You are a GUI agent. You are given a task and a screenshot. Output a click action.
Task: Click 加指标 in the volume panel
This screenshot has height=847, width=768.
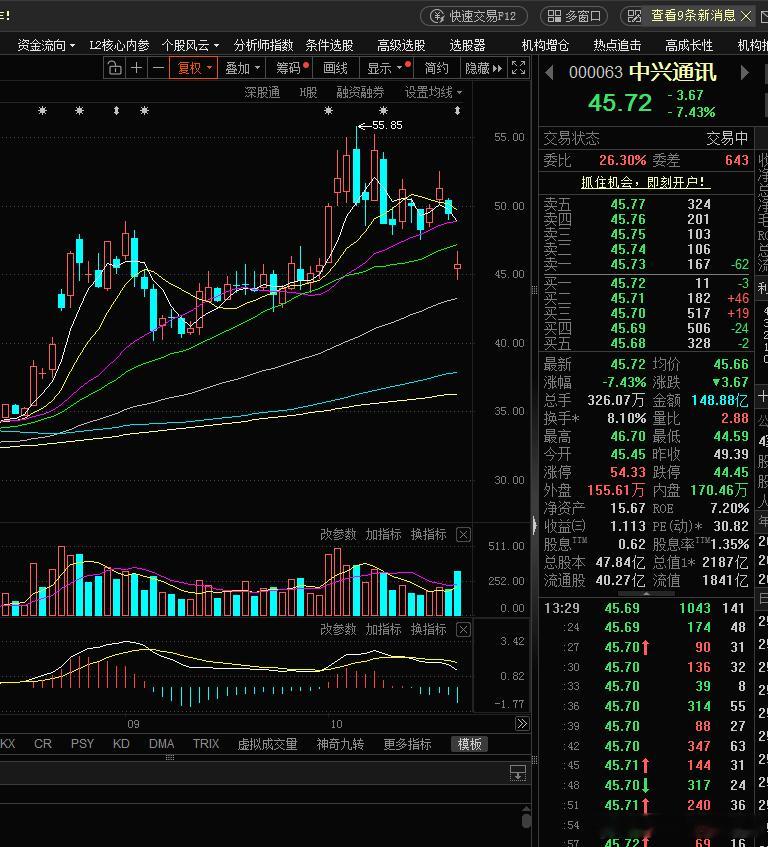click(383, 534)
